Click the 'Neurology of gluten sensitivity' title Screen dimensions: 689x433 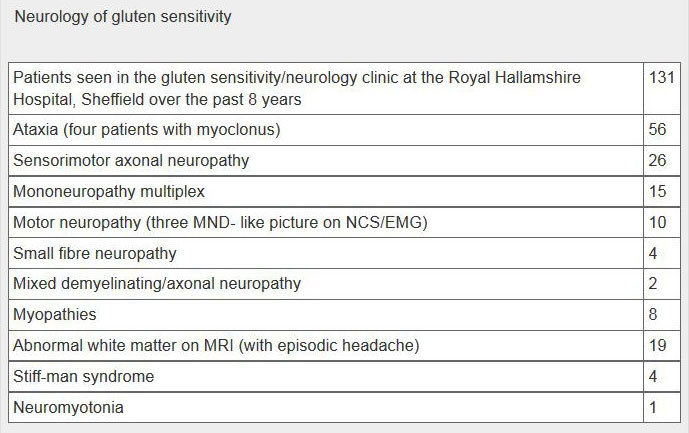pyautogui.click(x=123, y=17)
